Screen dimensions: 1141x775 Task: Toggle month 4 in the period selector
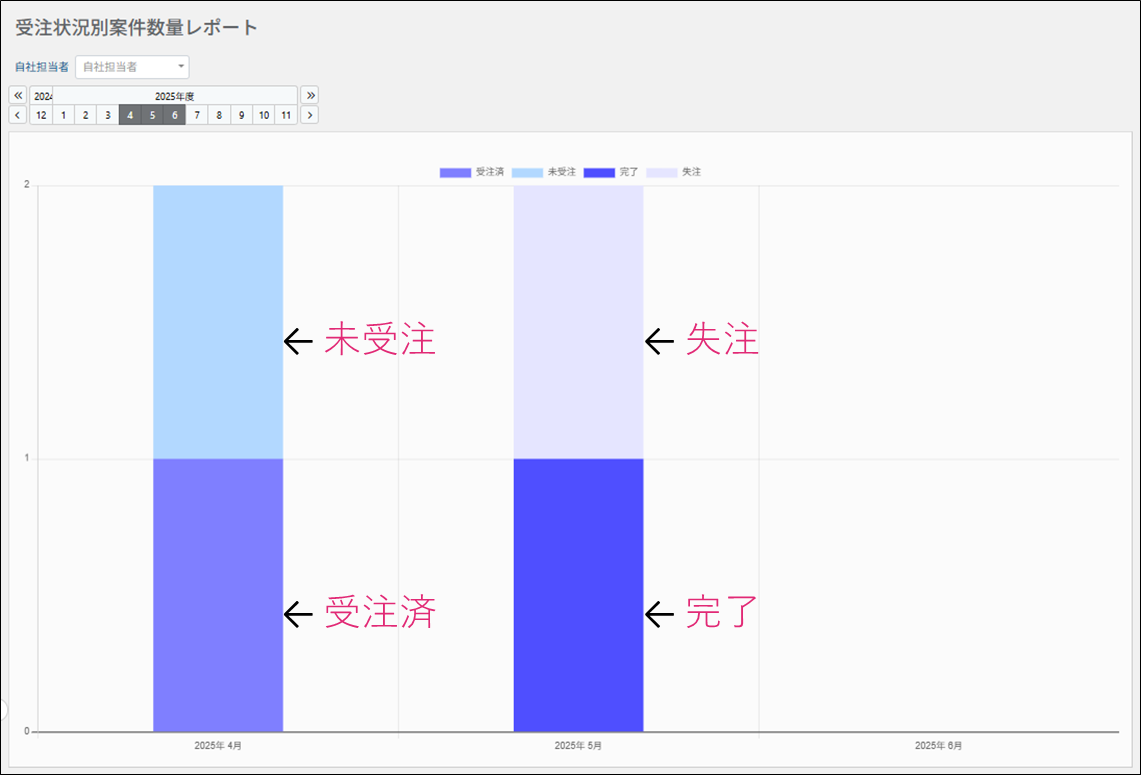[x=130, y=115]
